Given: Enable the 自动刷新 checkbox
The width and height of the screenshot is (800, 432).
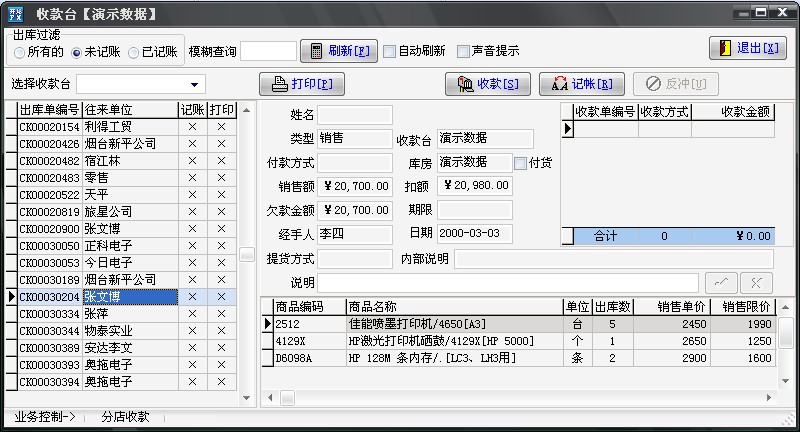Looking at the screenshot, I should coord(389,52).
